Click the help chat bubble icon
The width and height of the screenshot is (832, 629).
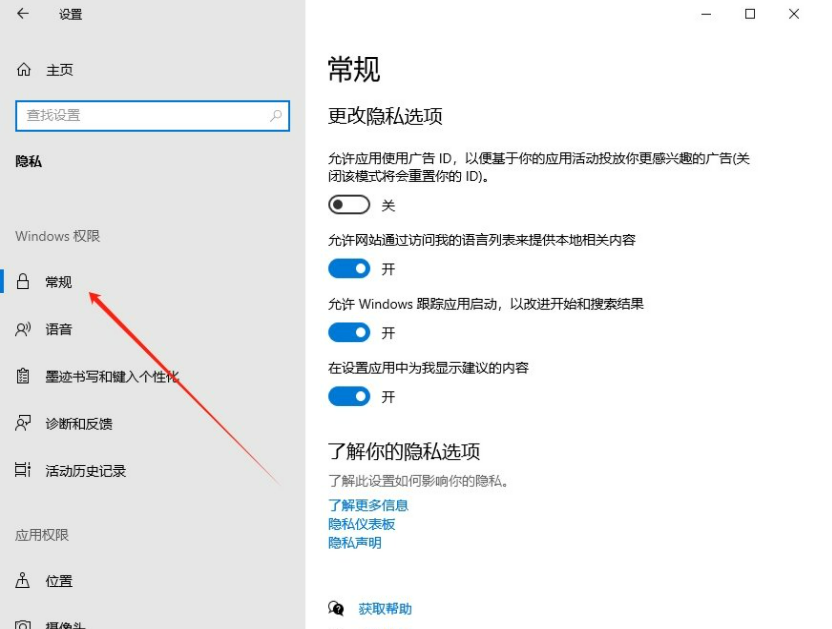pyautogui.click(x=336, y=608)
